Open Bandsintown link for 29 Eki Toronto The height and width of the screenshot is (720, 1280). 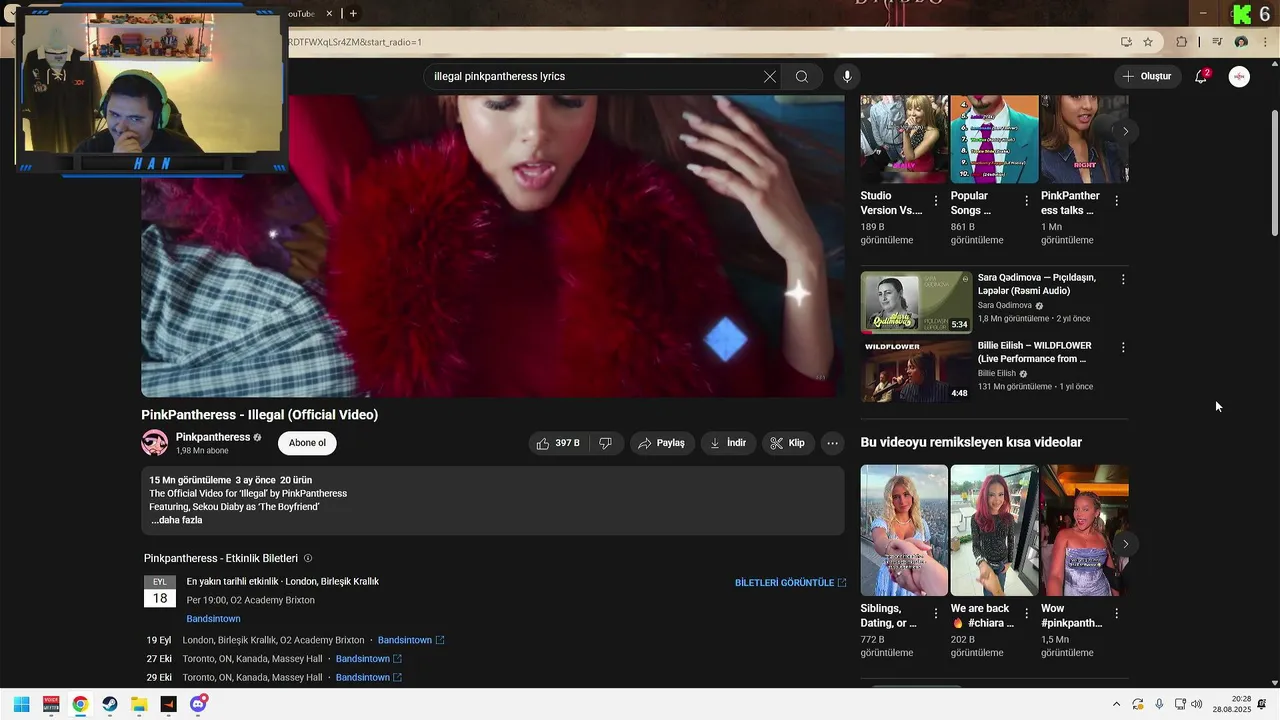pos(369,677)
